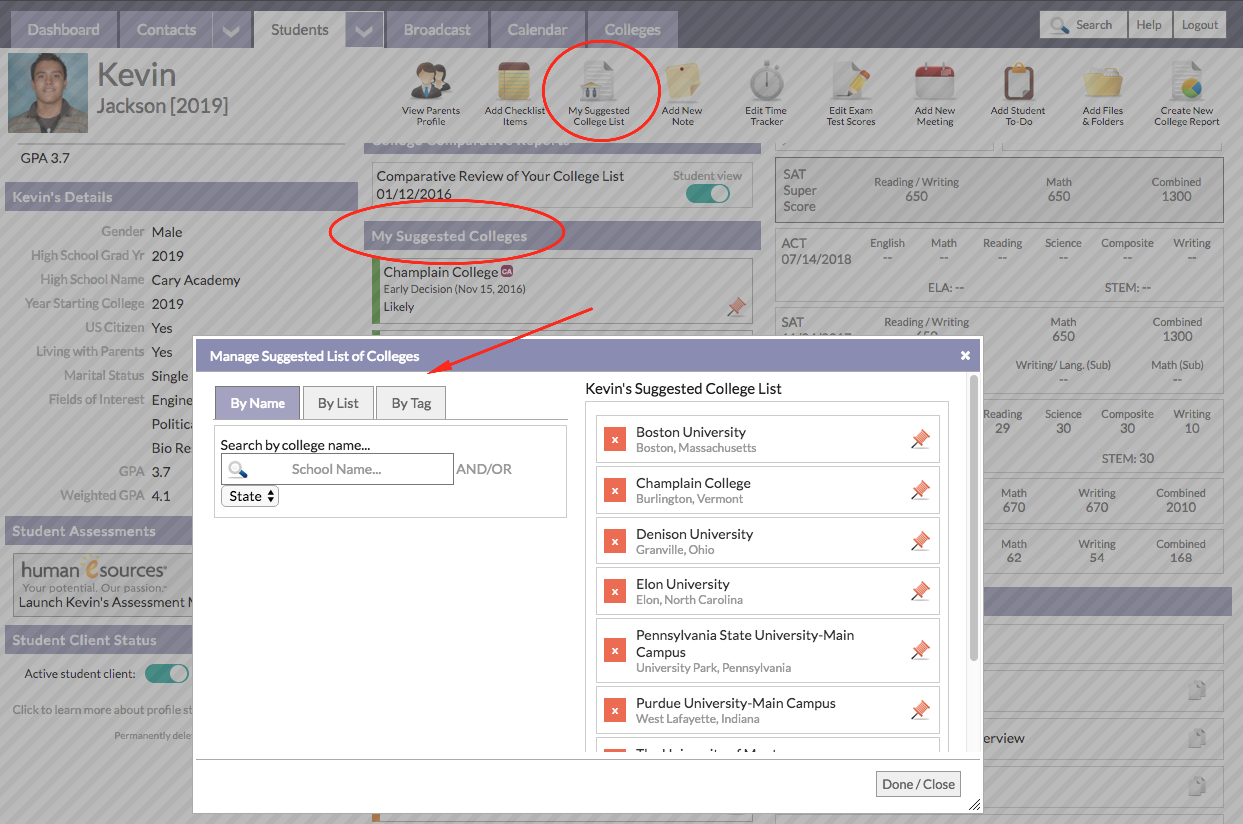Open the Contacts tab
Screen dimensions: 1243x824
(166, 30)
